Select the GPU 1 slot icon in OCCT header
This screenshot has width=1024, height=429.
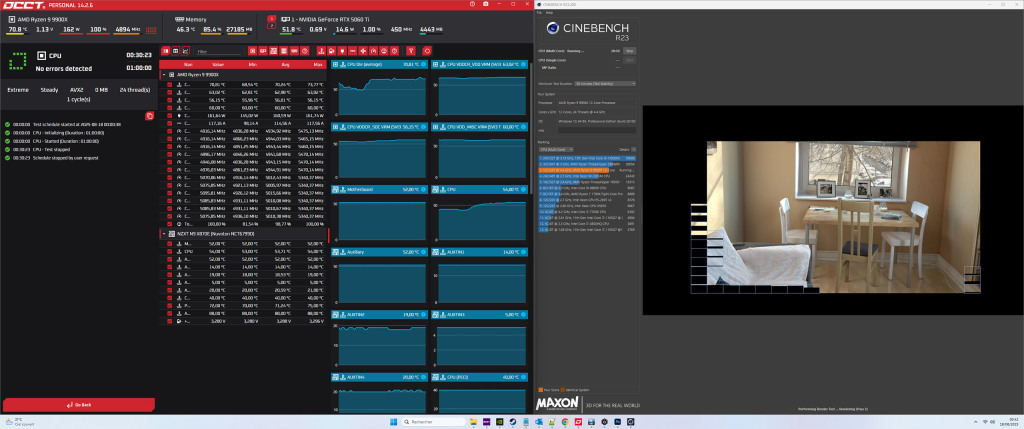point(271,19)
